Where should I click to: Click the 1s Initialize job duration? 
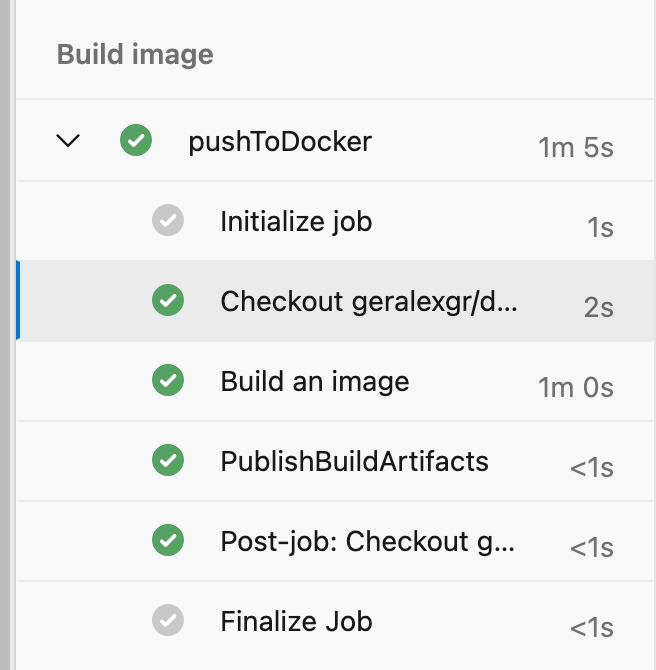click(600, 228)
